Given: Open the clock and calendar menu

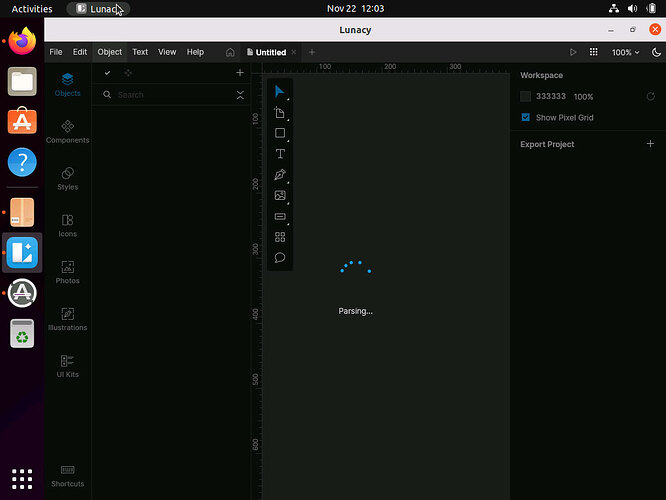Looking at the screenshot, I should [355, 8].
